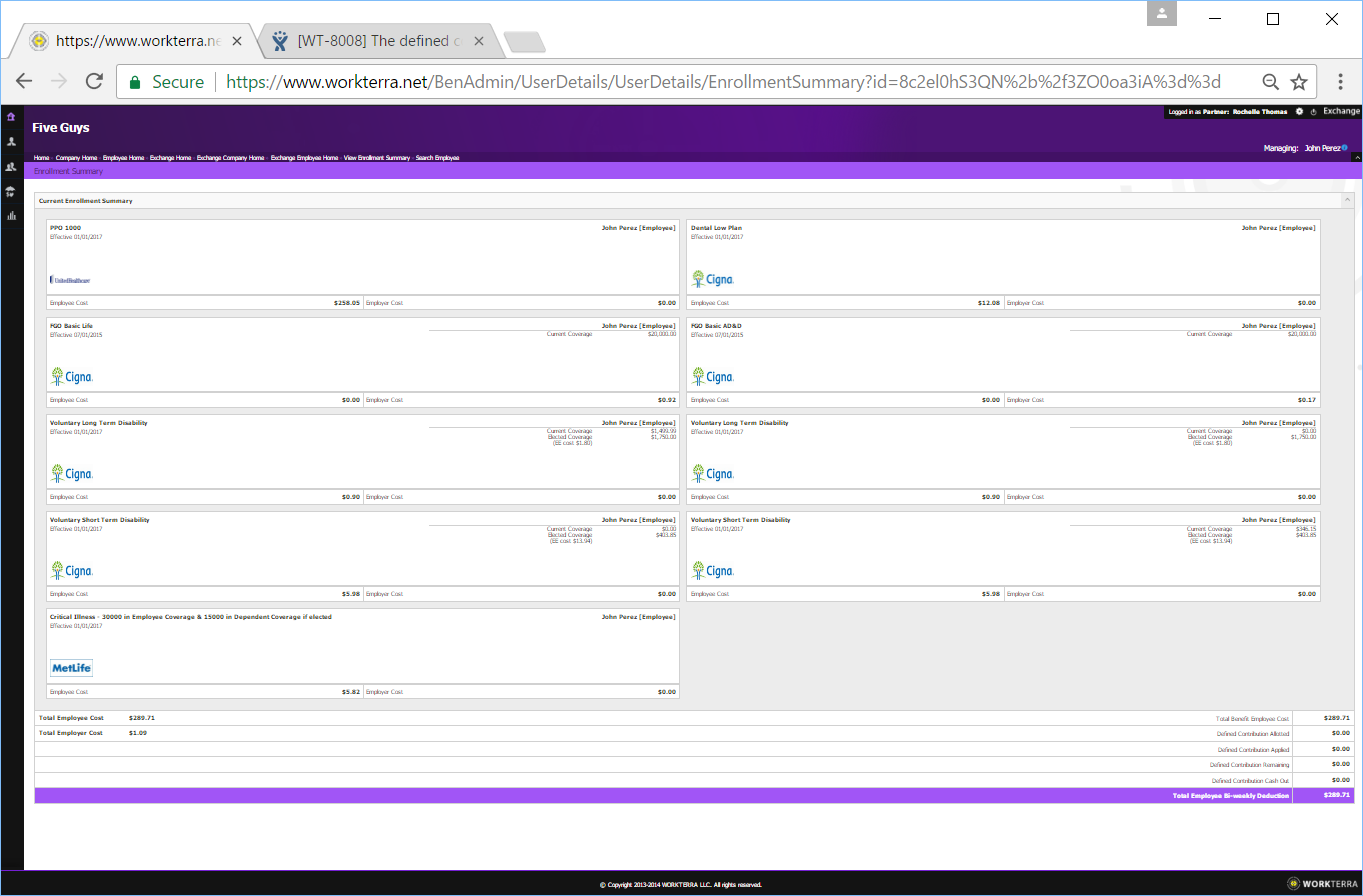The height and width of the screenshot is (896, 1363).
Task: Click the Defined Contribution Allotted label
Action: [1252, 733]
